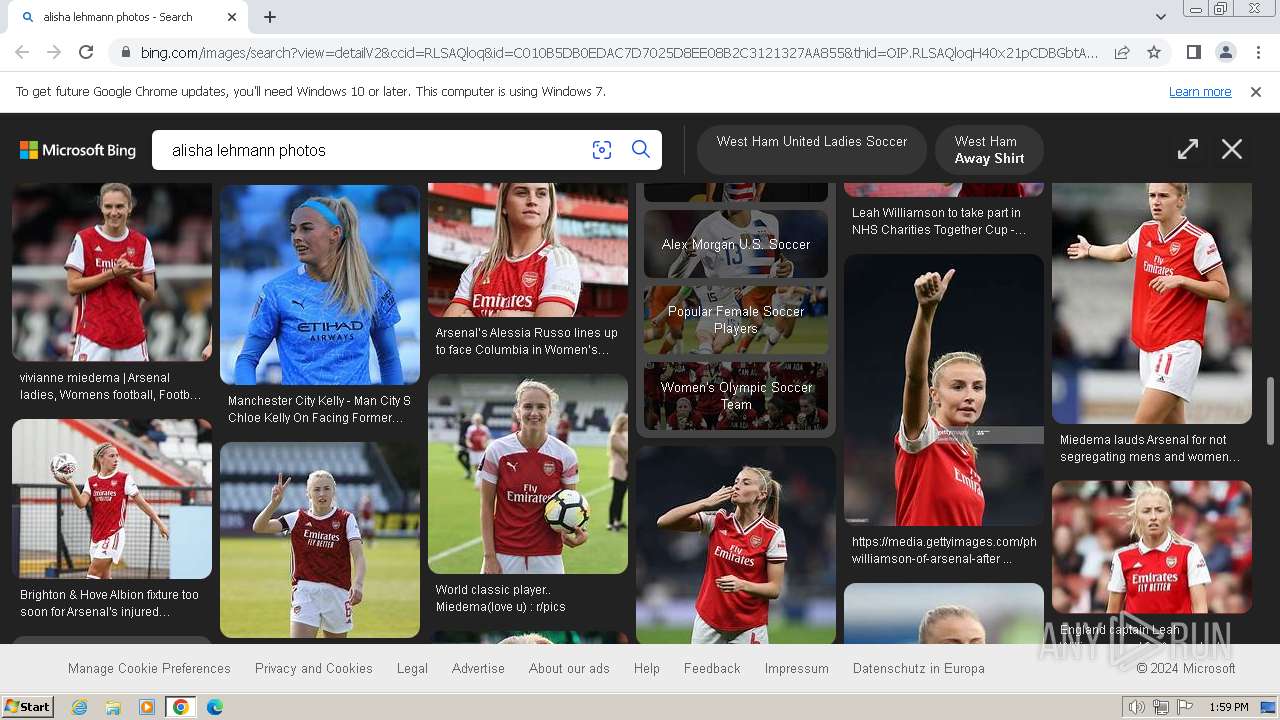Close the Bing image detail view
Viewport: 1280px width, 720px height.
pyautogui.click(x=1232, y=150)
